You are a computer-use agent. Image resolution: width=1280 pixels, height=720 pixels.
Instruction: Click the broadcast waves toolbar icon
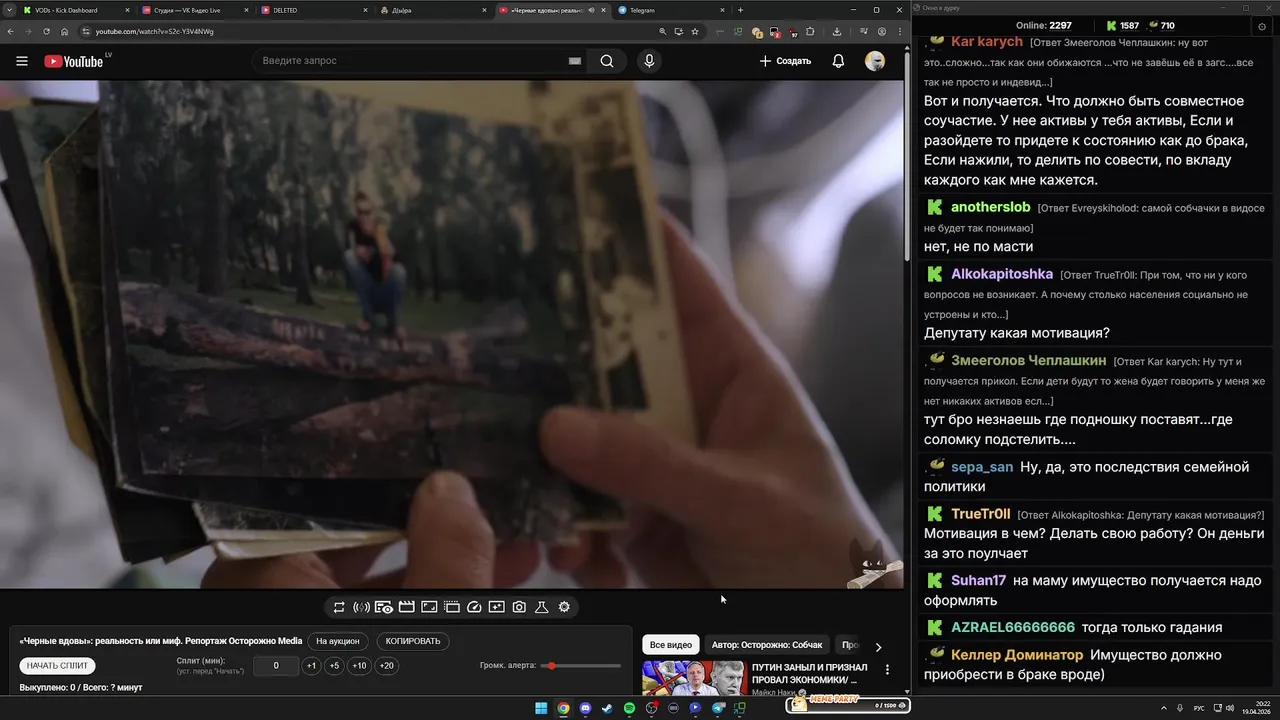coord(362,607)
